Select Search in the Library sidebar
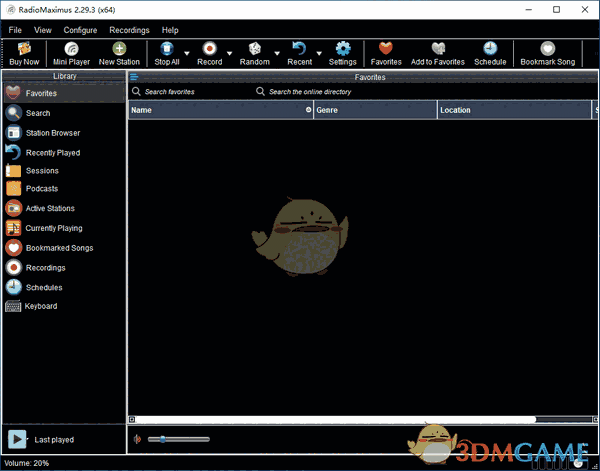Screen dimensions: 600x471 (64, 113)
